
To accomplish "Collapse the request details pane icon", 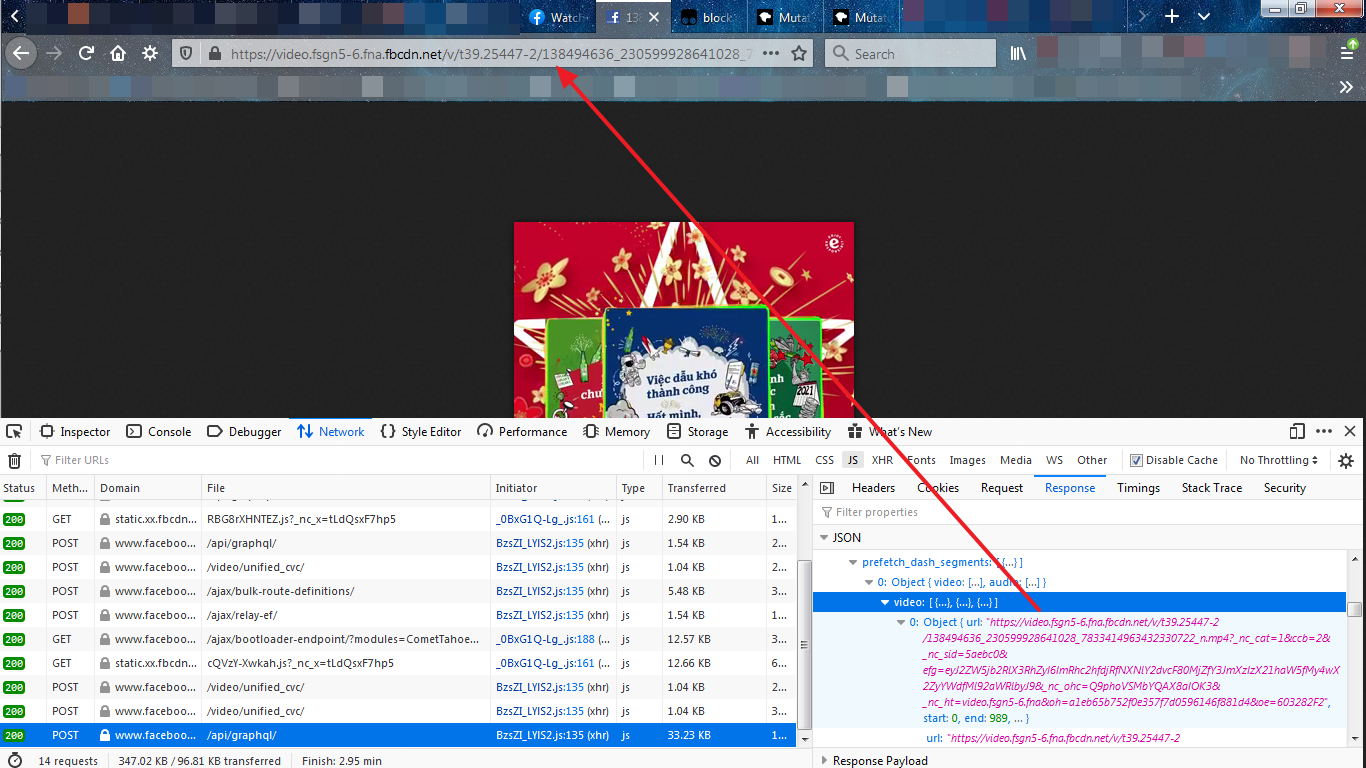I will click(827, 488).
